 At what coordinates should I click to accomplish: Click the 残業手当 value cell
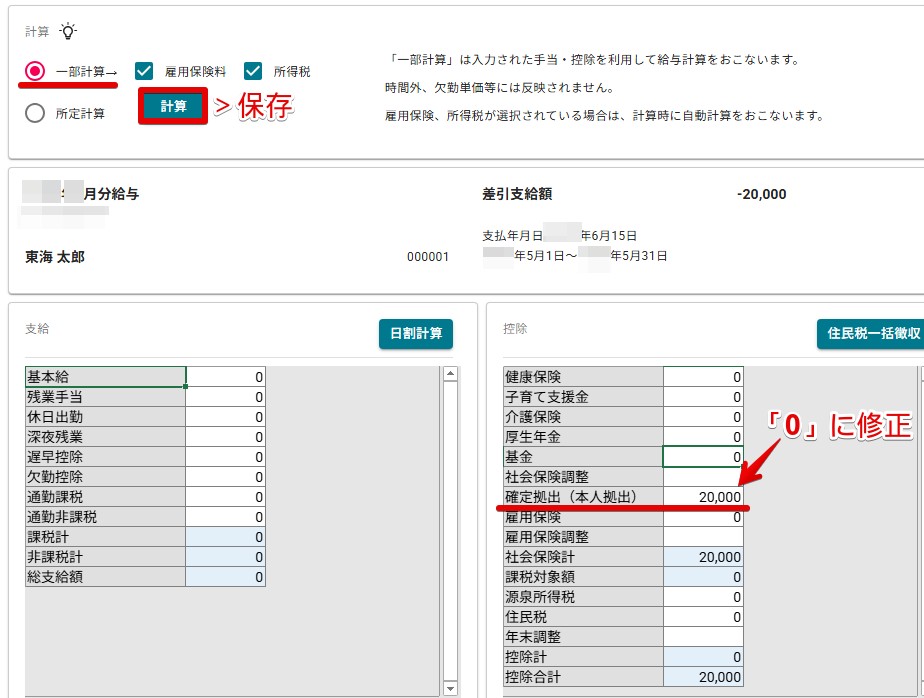click(x=226, y=397)
